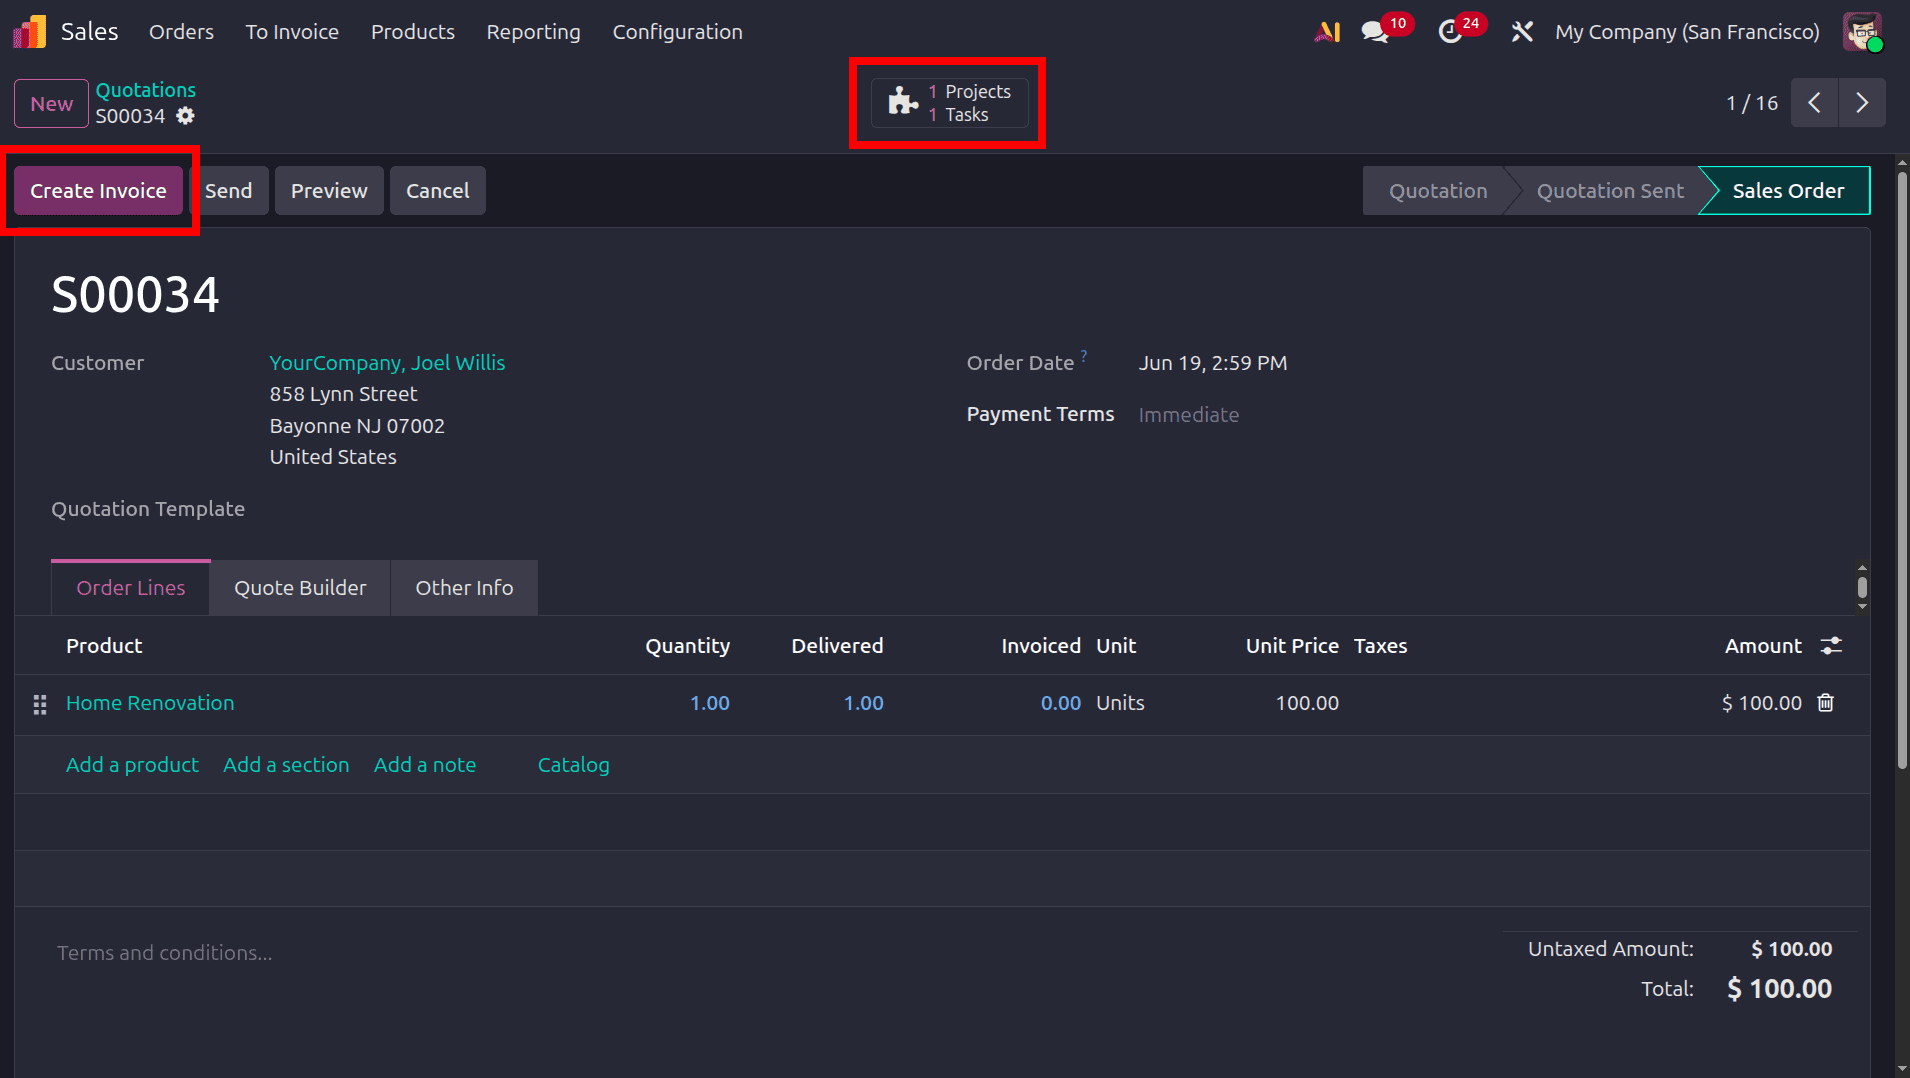Image resolution: width=1910 pixels, height=1078 pixels.
Task: Click the Taxes column header
Action: (x=1380, y=646)
